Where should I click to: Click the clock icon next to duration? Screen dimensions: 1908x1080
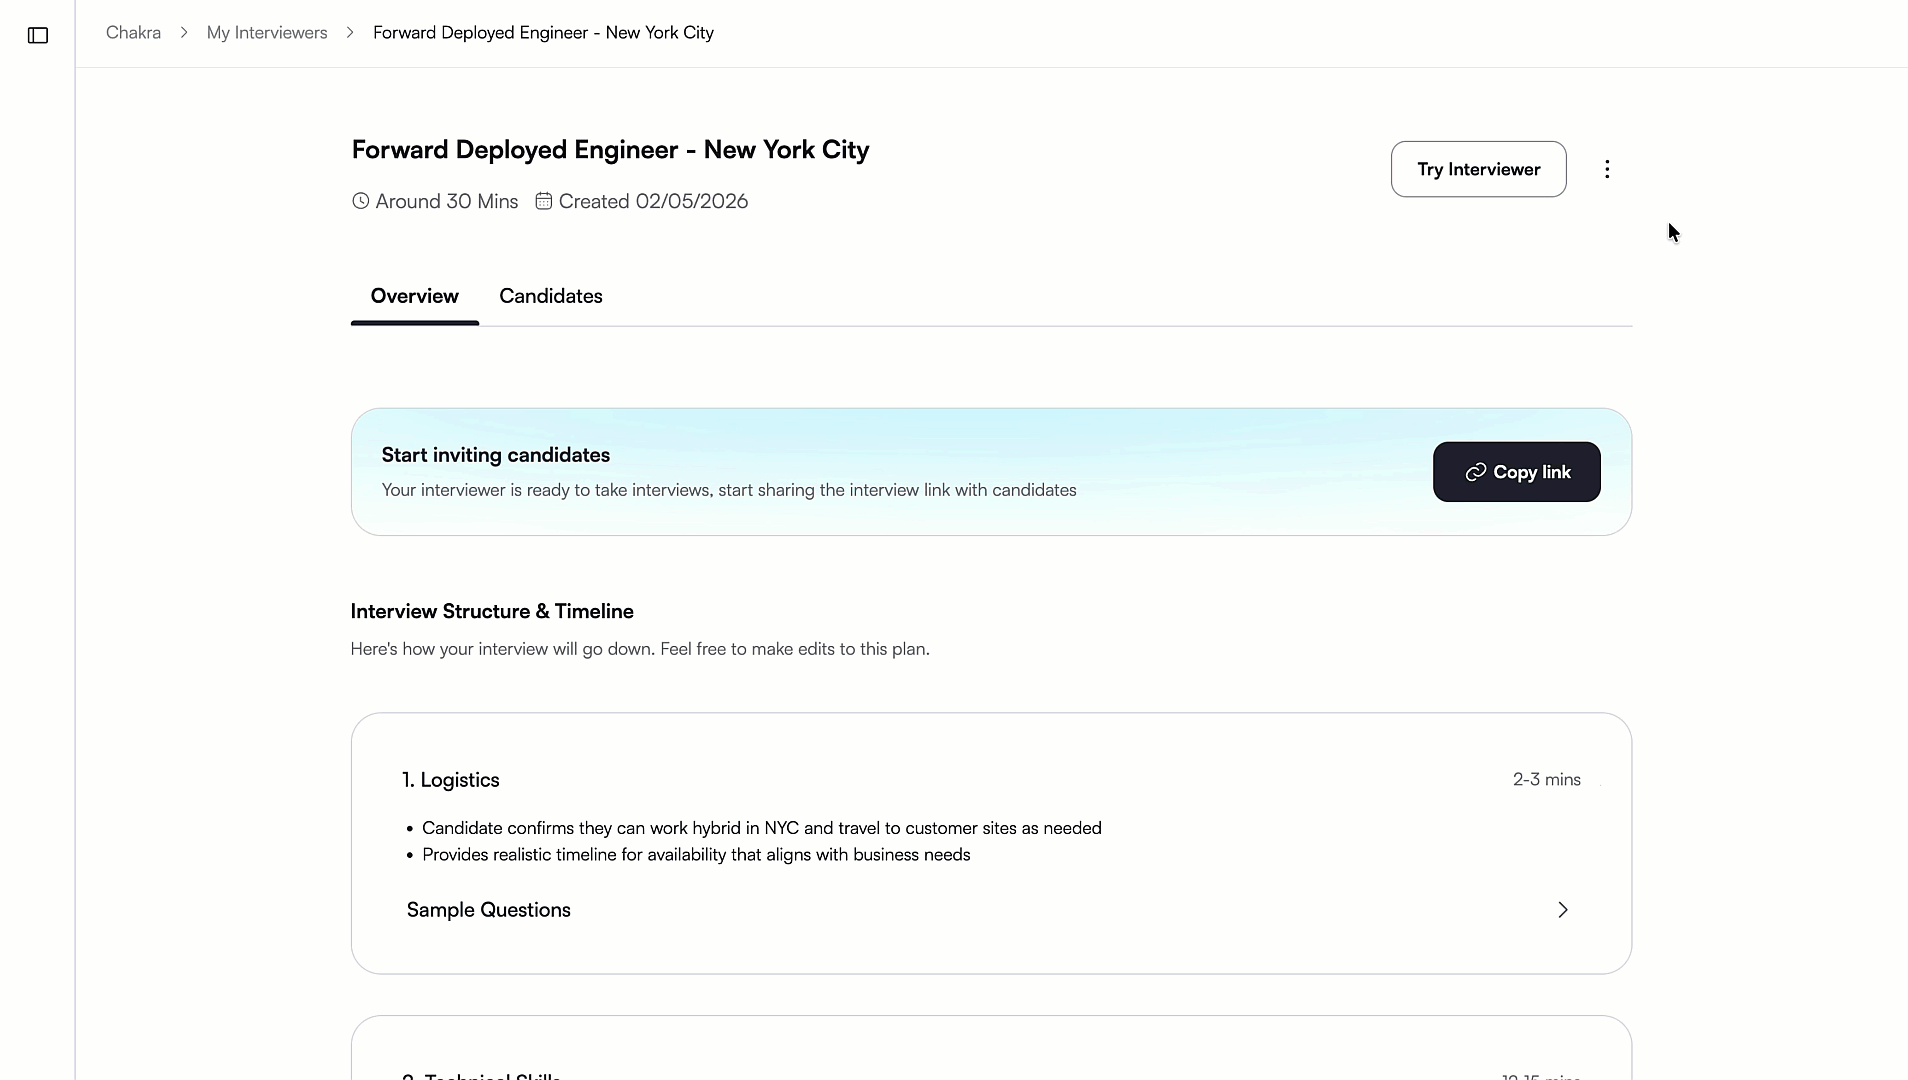coord(360,201)
